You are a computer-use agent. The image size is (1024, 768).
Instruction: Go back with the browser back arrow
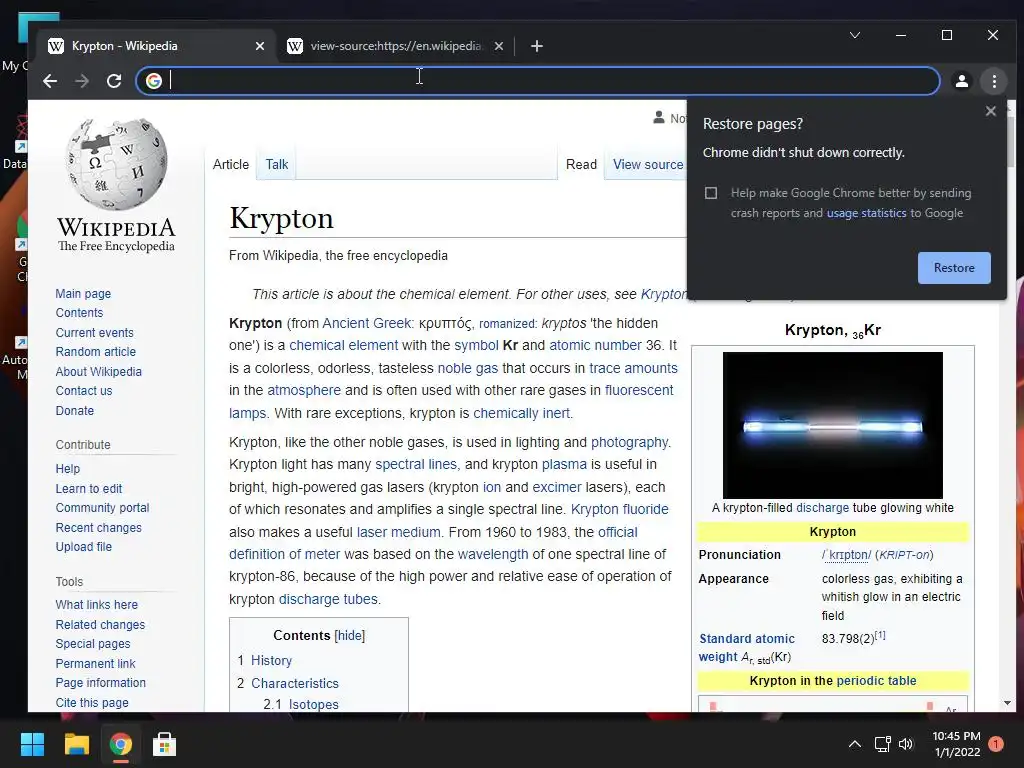tap(50, 81)
